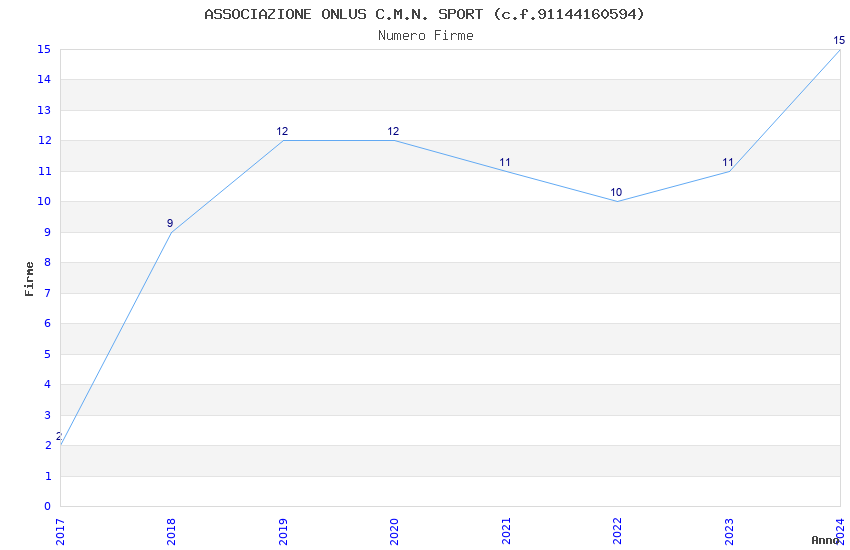Click the y-axis tick value 3
Screen dimensions: 850x550
pos(48,415)
